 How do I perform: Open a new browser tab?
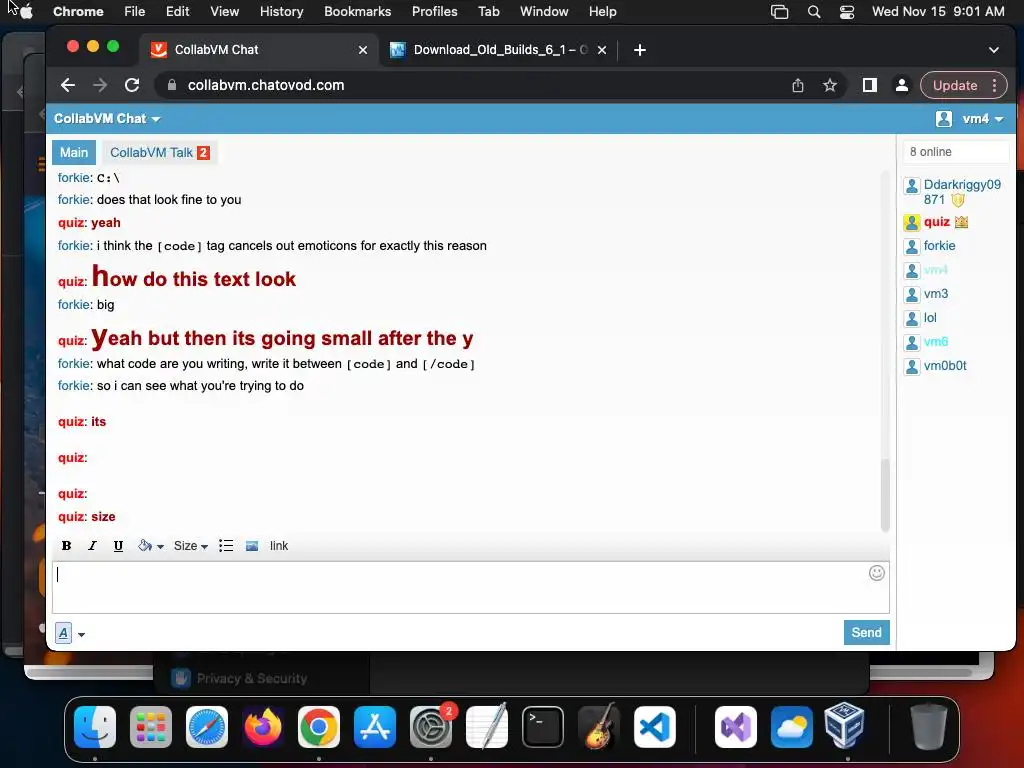coord(639,50)
